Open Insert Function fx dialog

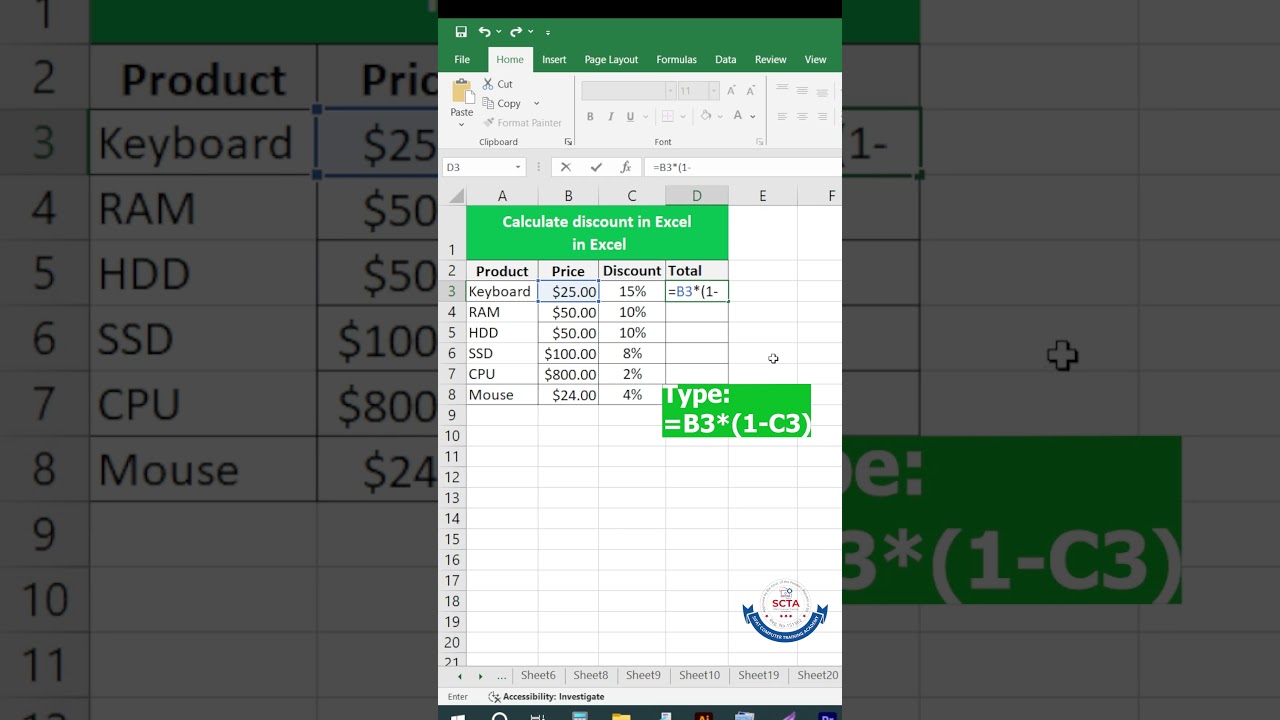point(626,167)
